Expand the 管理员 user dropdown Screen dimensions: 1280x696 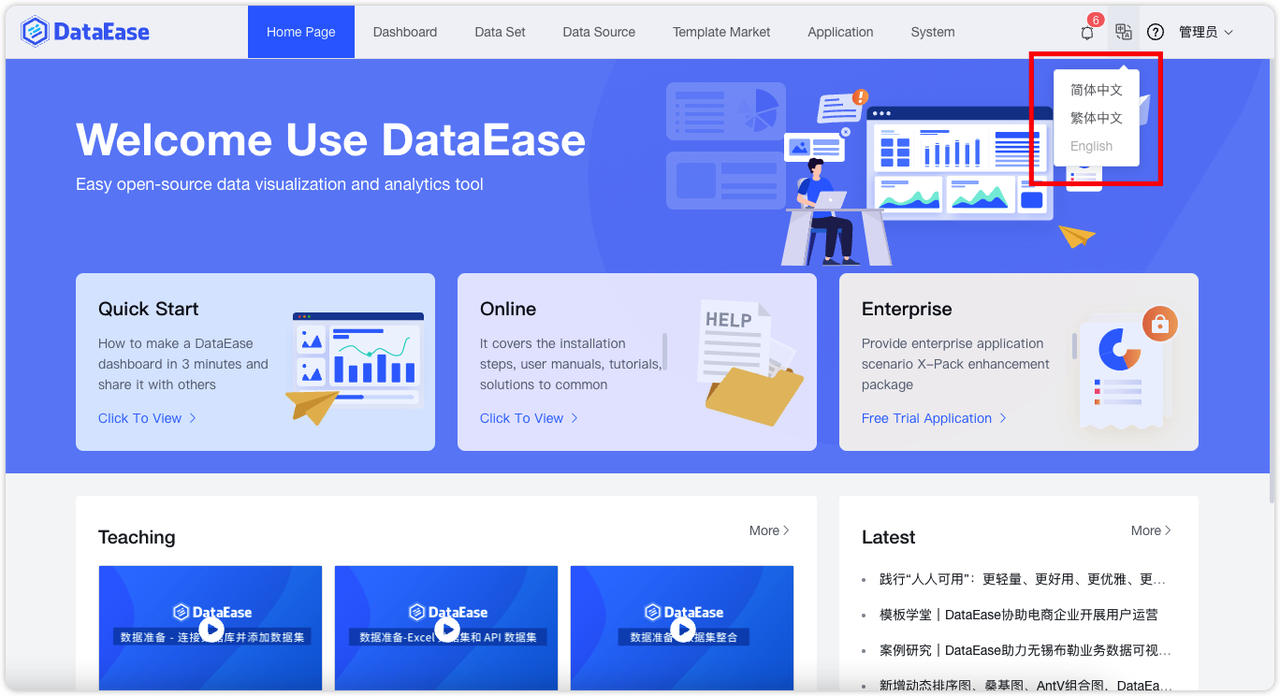(x=1205, y=32)
